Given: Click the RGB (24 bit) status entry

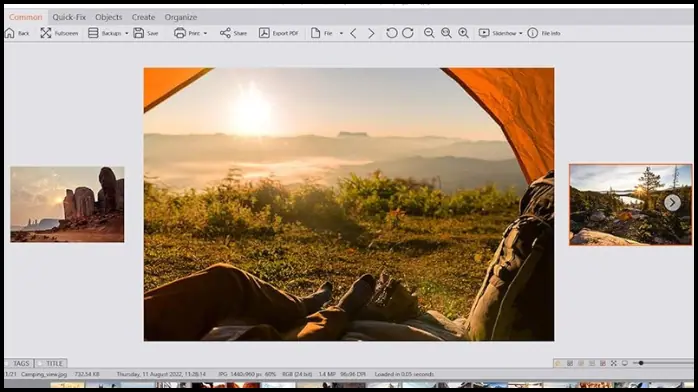Looking at the screenshot, I should (x=297, y=374).
